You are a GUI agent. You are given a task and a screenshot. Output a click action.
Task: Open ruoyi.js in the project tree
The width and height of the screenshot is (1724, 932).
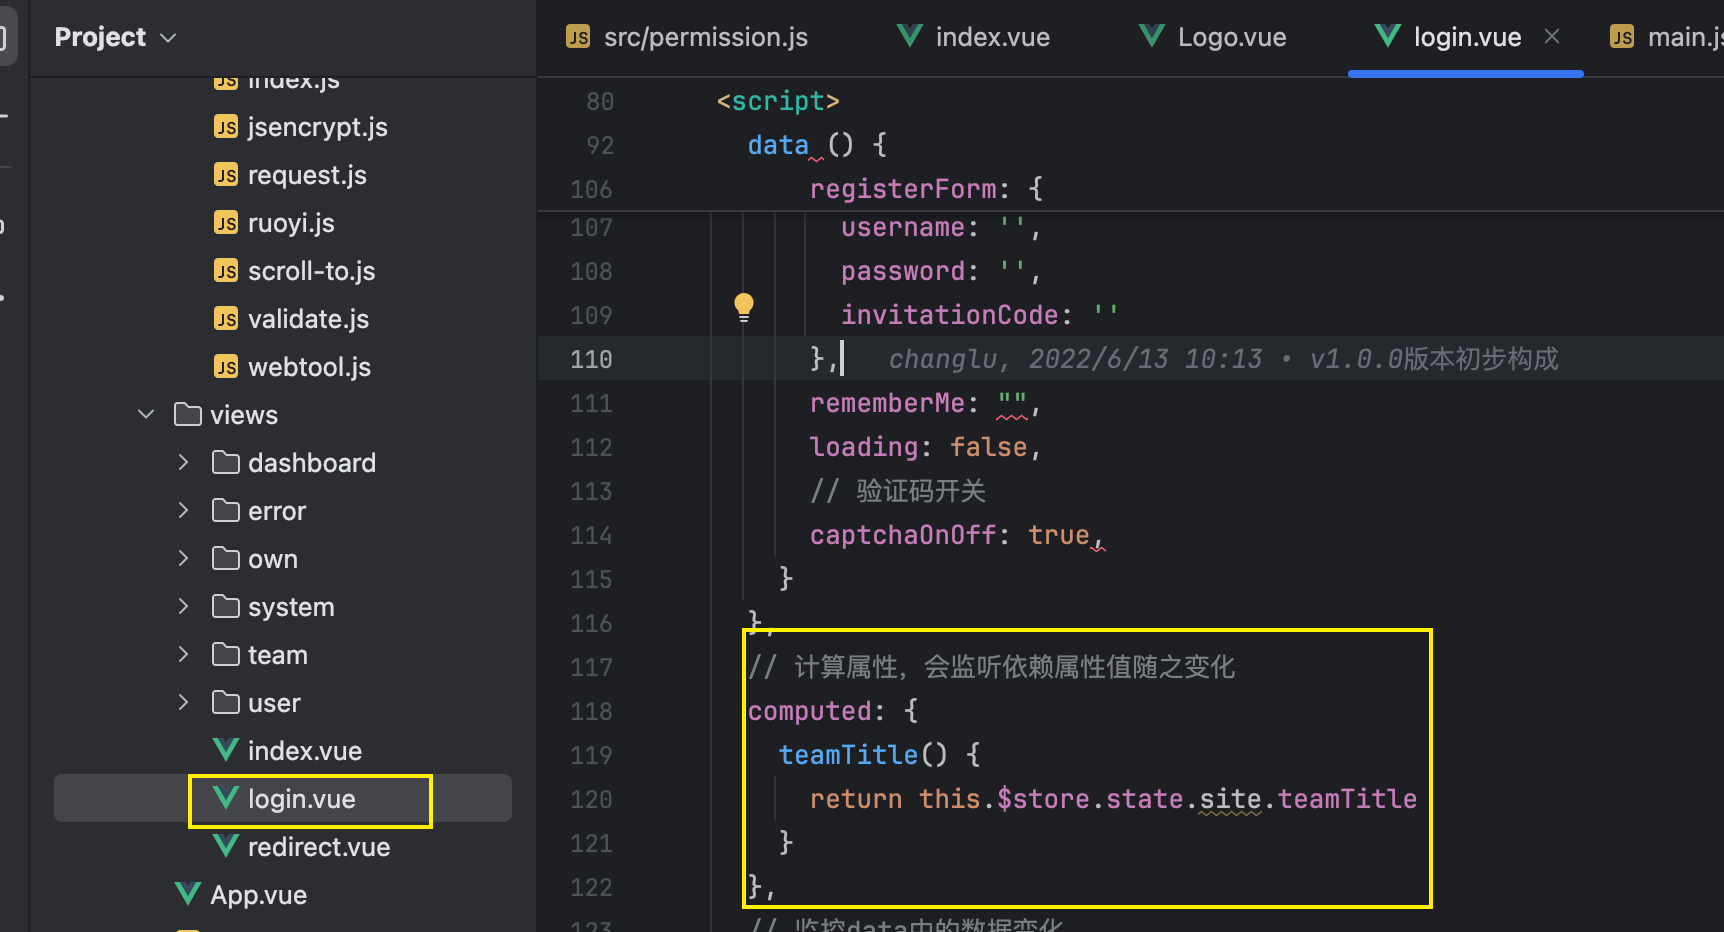click(274, 223)
